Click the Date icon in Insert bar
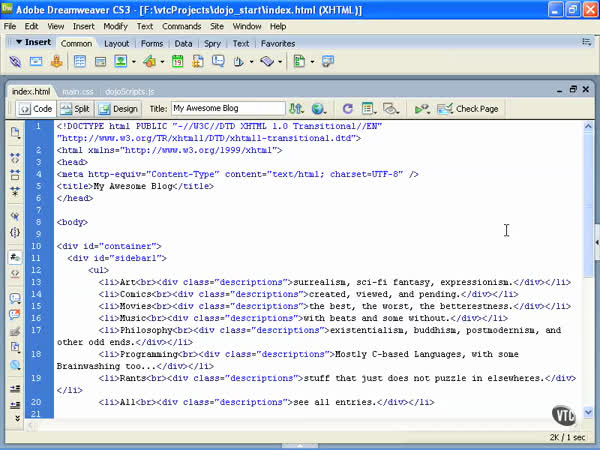Viewport: 600px width, 450px height. click(177, 62)
